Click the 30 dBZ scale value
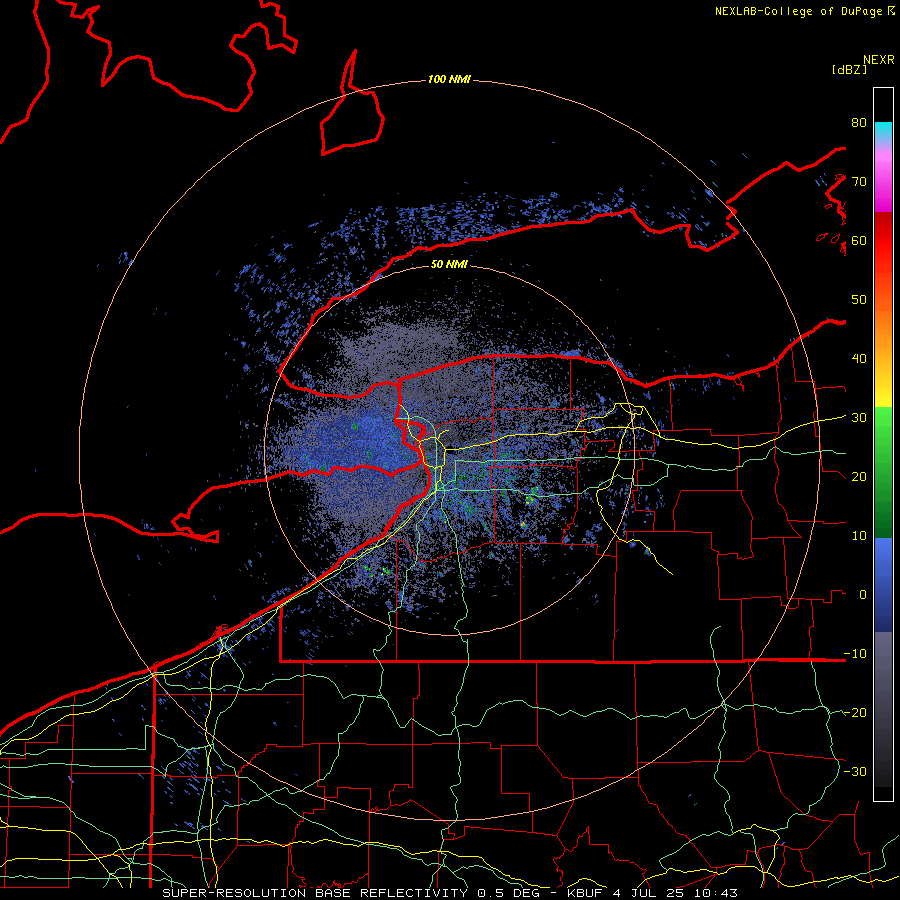Screen dimensions: 900x900 [859, 417]
